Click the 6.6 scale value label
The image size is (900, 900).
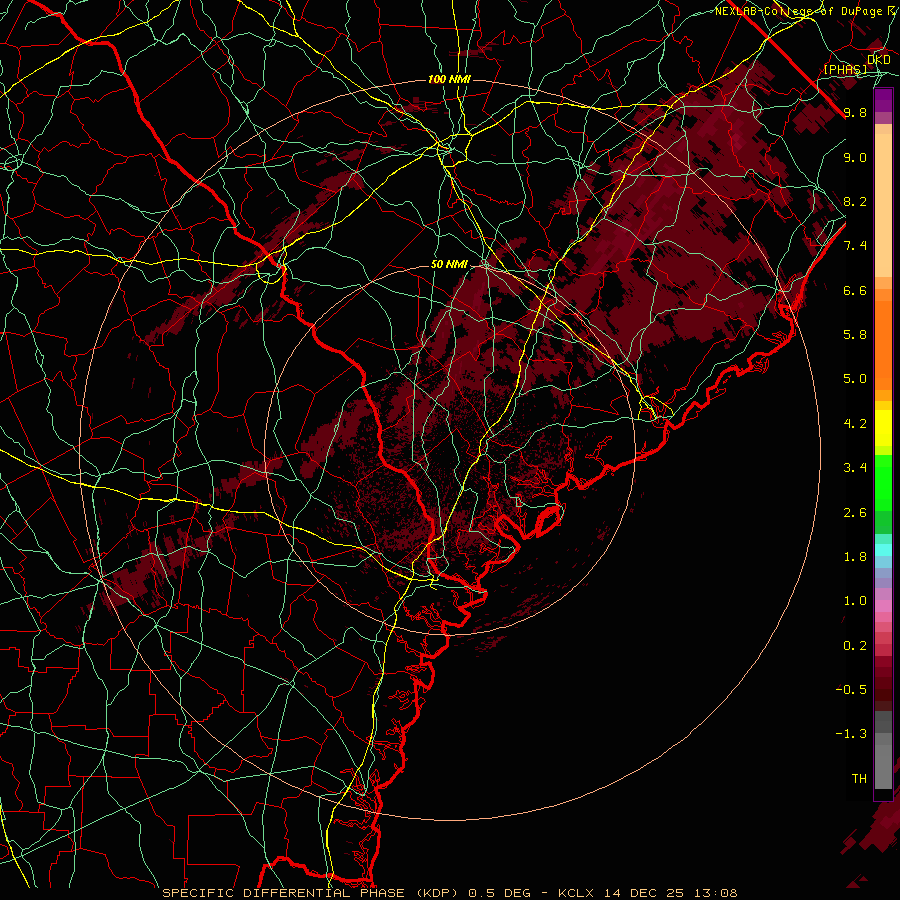pos(855,290)
